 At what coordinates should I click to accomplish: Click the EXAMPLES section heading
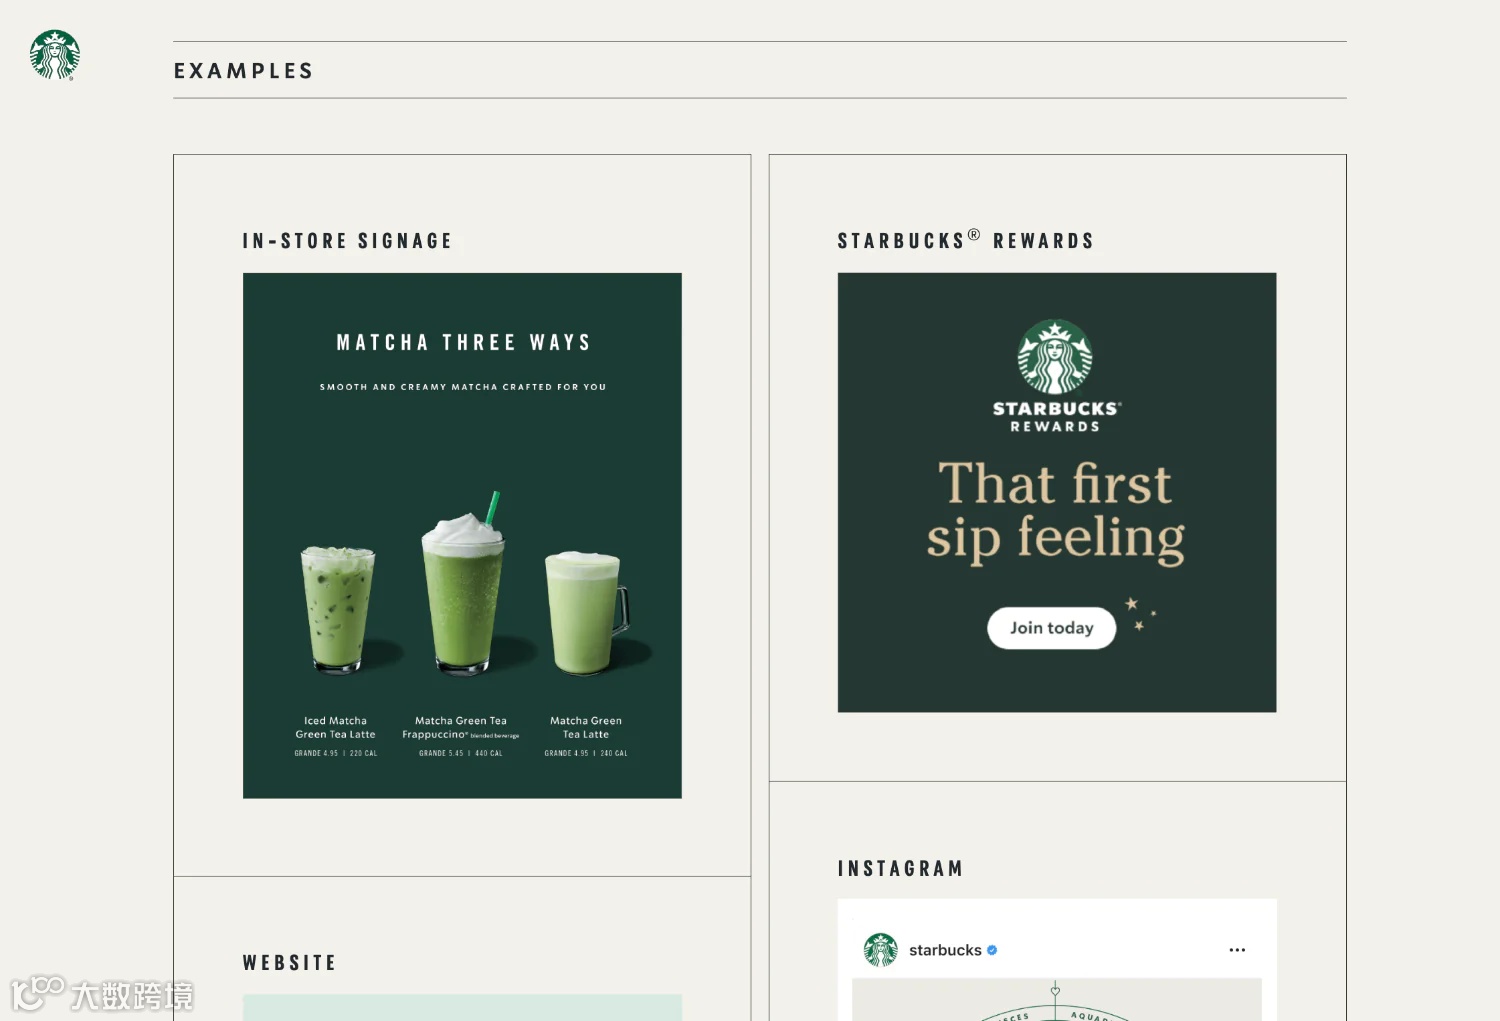(x=244, y=71)
